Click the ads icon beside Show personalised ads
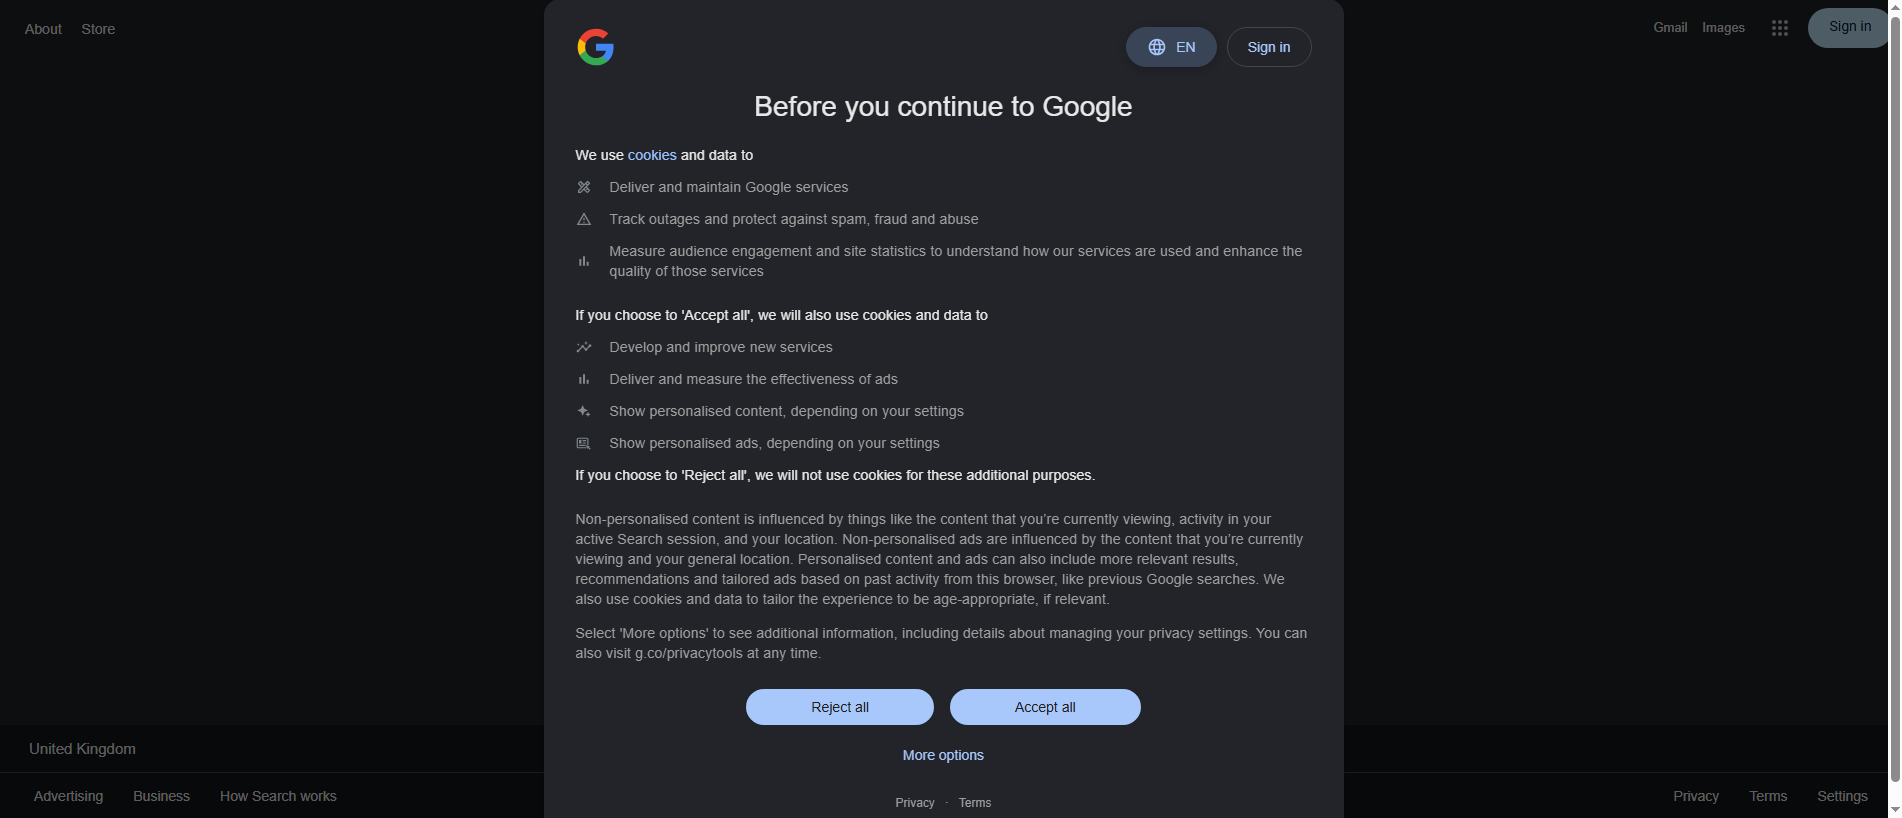This screenshot has width=1902, height=818. pyautogui.click(x=584, y=443)
